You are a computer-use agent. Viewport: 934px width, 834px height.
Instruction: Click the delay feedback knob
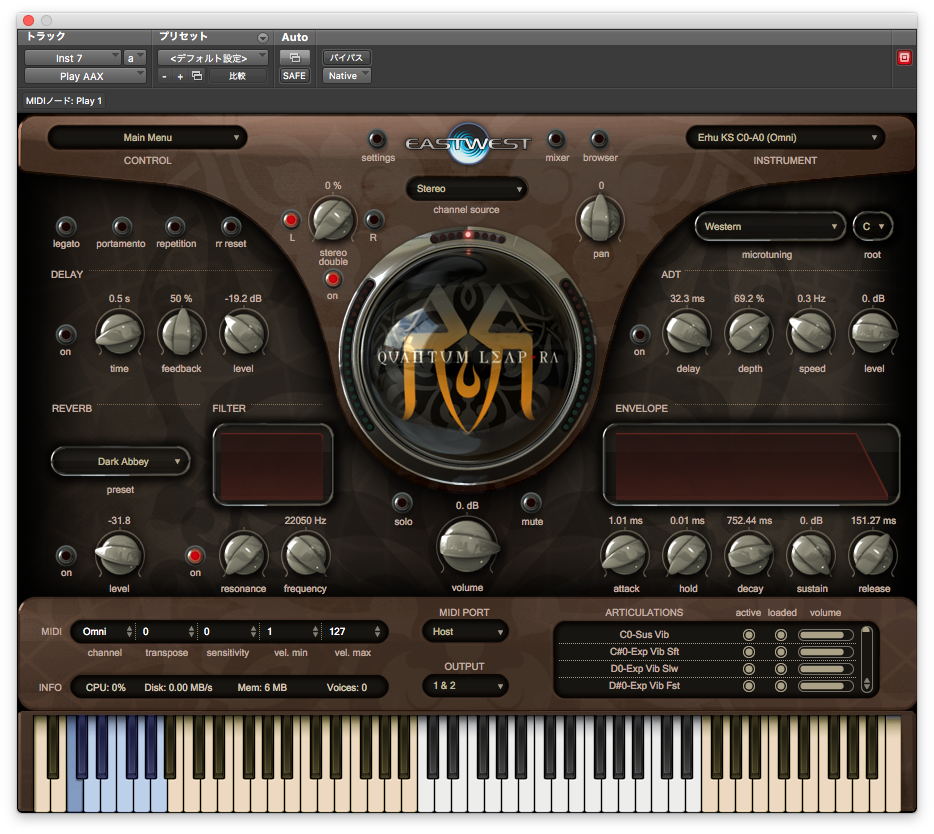181,333
